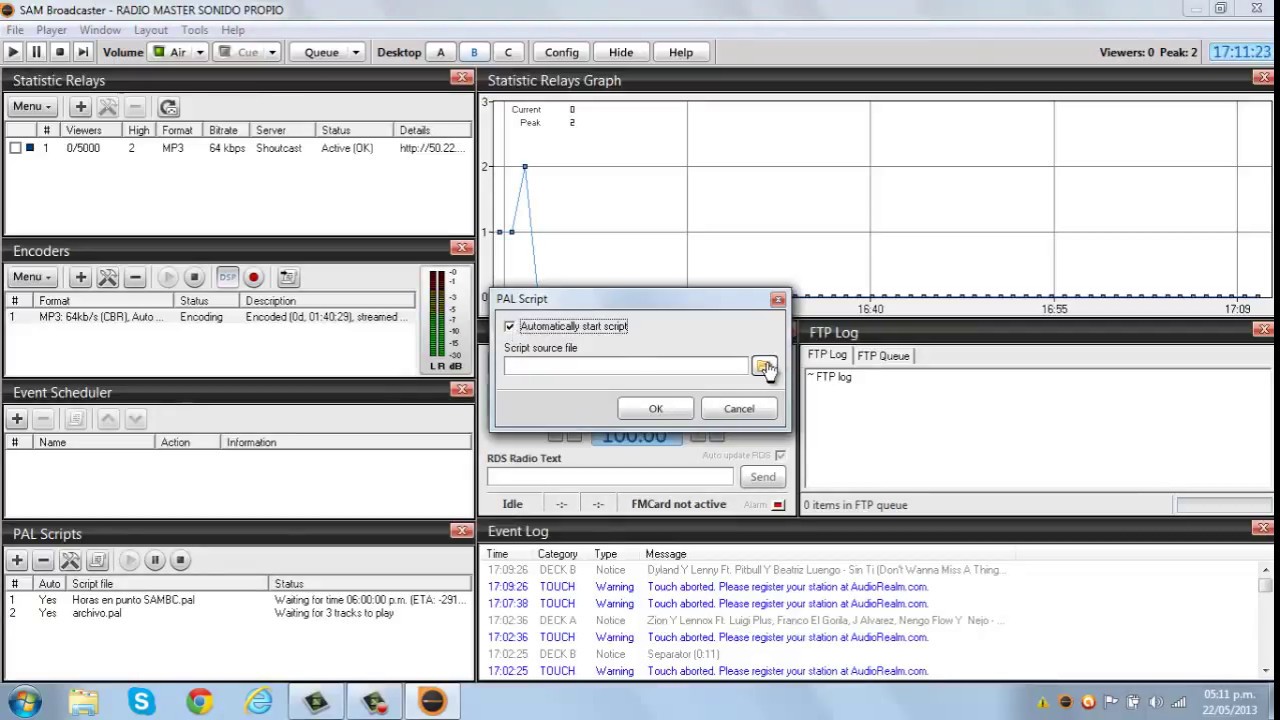The height and width of the screenshot is (720, 1280).
Task: Switch to the FTP Queue tab
Action: [x=883, y=356]
